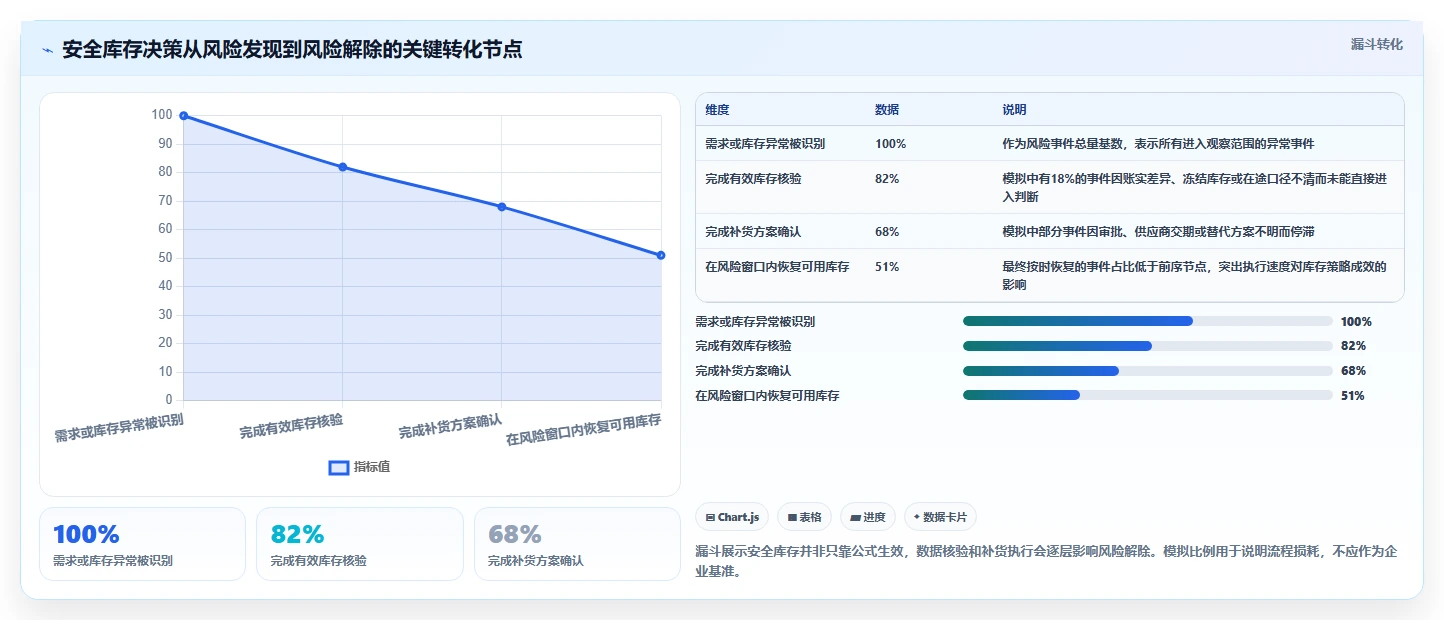This screenshot has height=620, width=1444.
Task: Click the x-axis label 需求或库存异常被识别
Action: 119,428
